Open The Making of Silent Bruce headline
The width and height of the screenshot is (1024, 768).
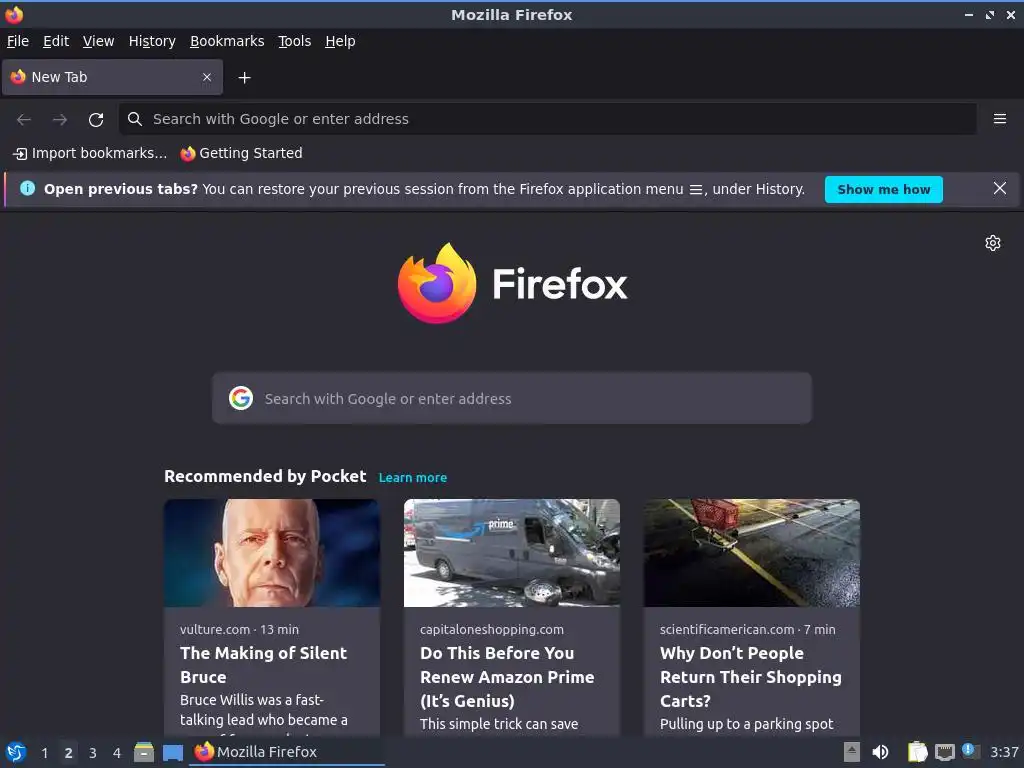point(264,665)
